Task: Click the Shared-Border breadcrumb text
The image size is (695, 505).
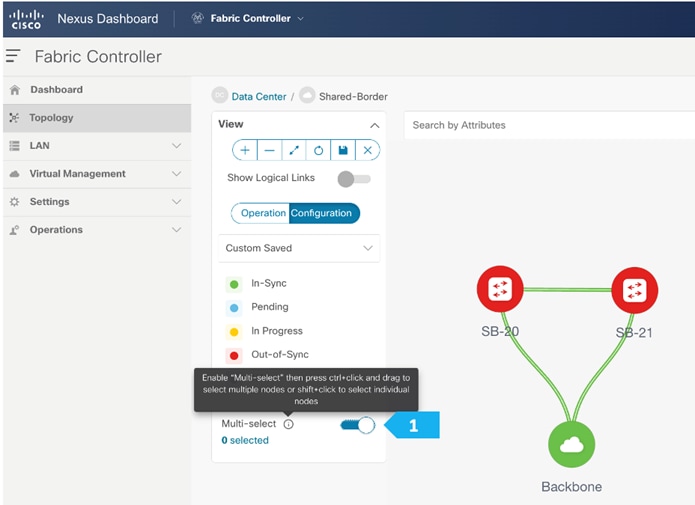Action: pyautogui.click(x=353, y=97)
